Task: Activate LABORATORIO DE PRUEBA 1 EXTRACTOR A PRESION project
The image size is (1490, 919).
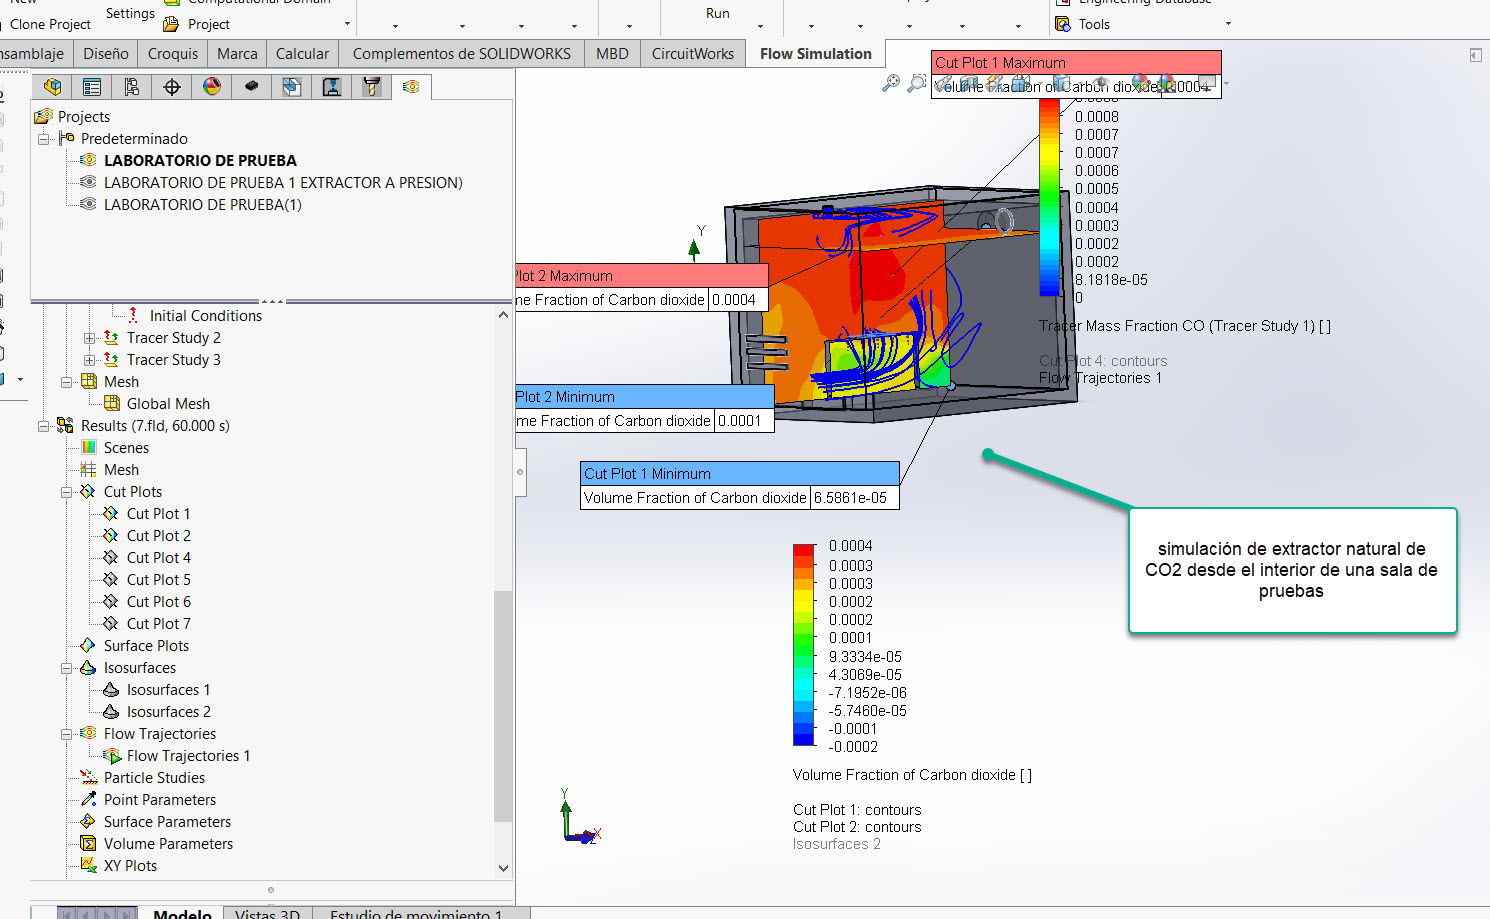Action: (283, 183)
